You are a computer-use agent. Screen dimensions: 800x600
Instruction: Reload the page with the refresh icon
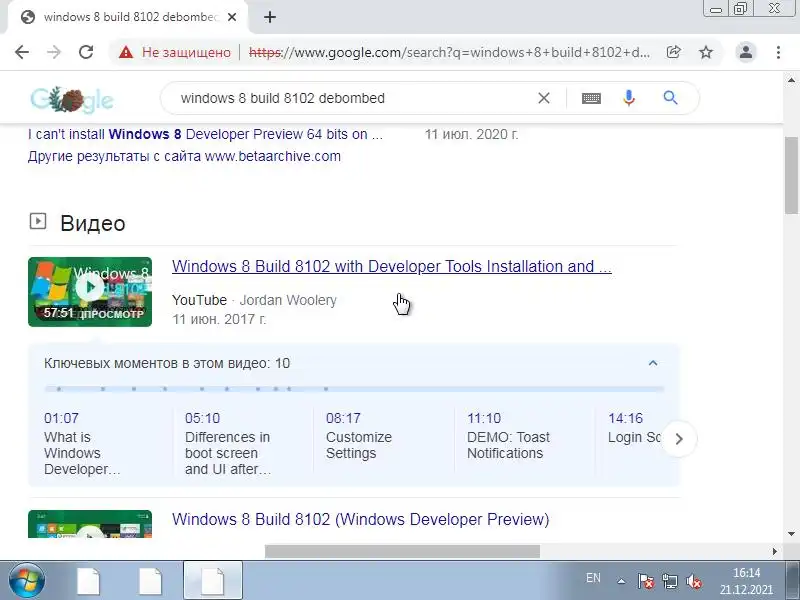(86, 52)
